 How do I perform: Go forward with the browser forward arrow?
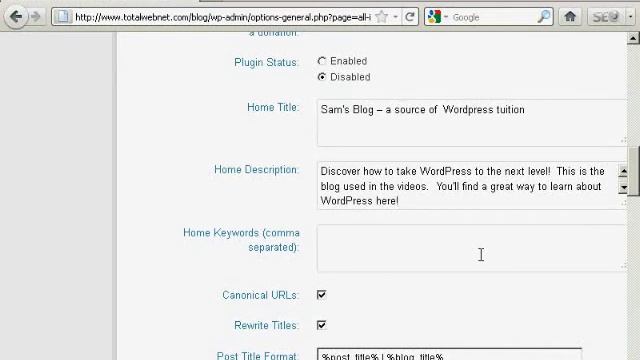pyautogui.click(x=36, y=17)
